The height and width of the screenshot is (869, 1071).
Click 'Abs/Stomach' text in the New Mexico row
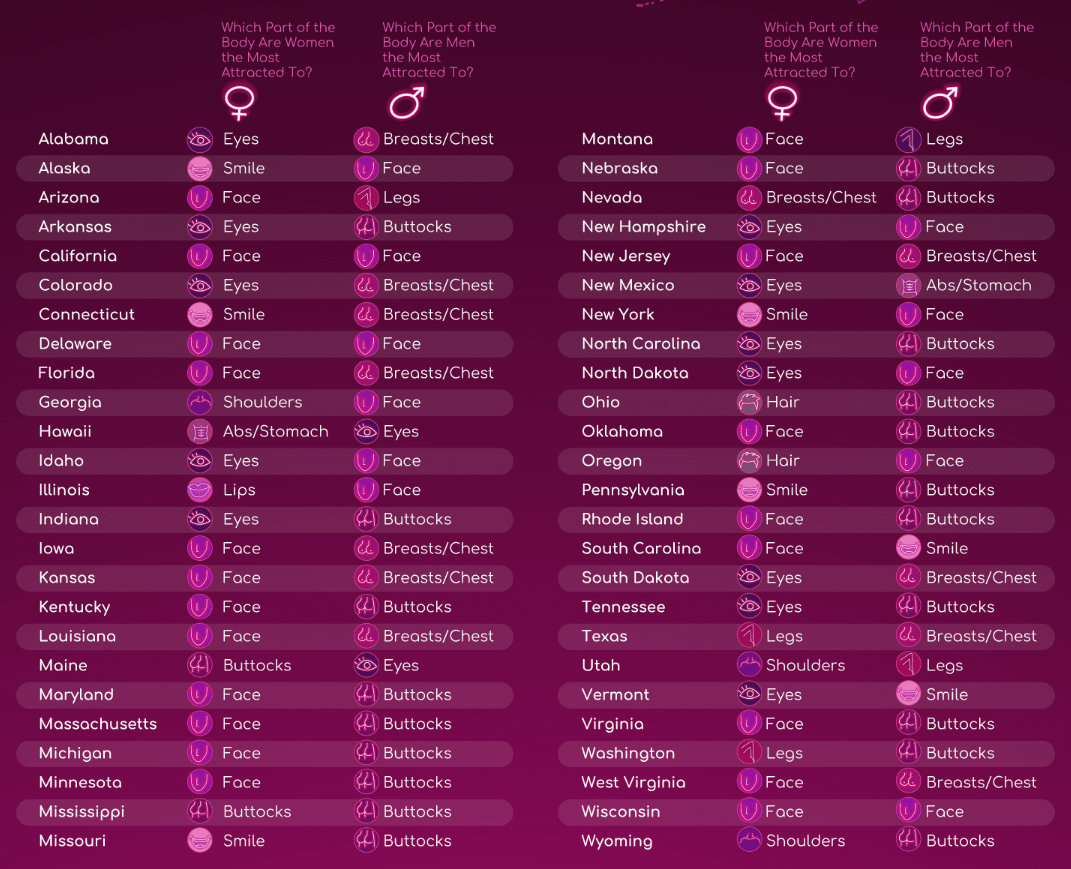[x=978, y=286]
